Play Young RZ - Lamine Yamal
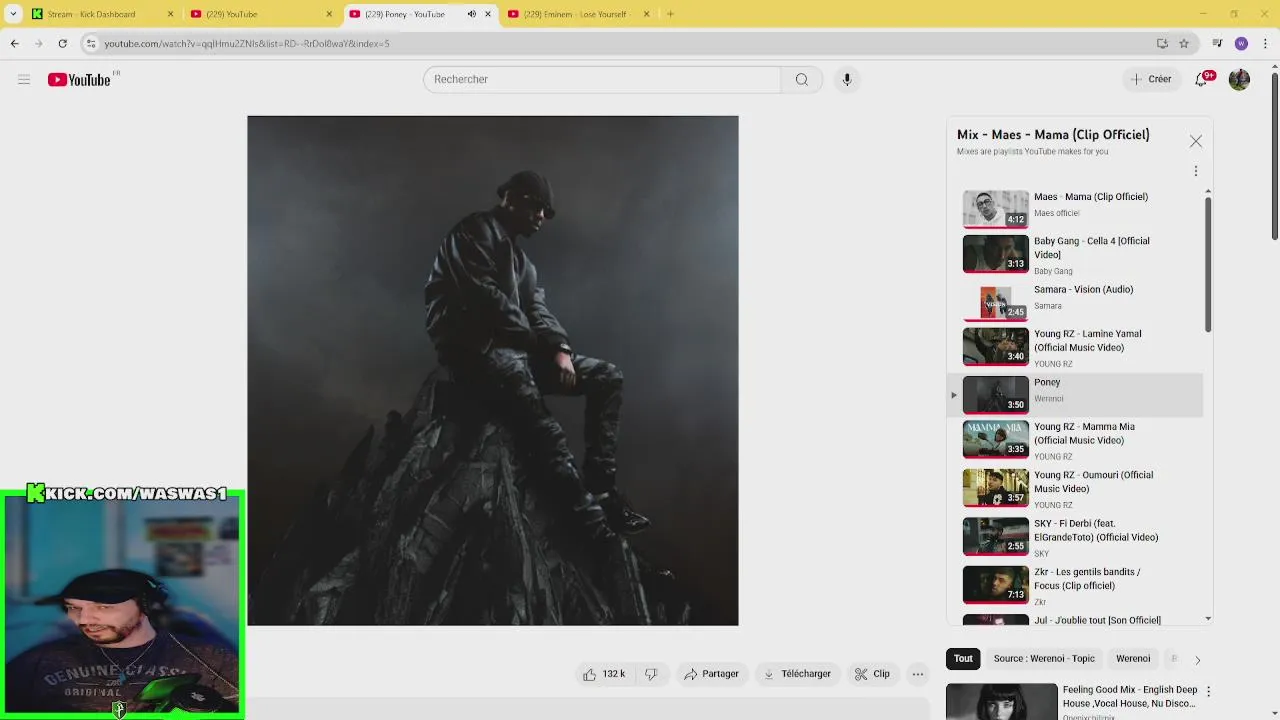1280x720 pixels. pos(1075,348)
